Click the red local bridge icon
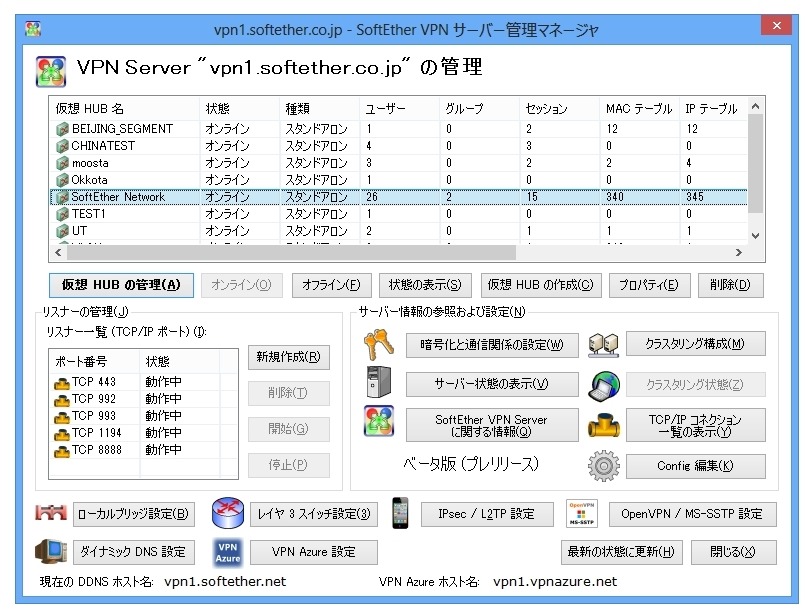812x616 pixels. 51,513
